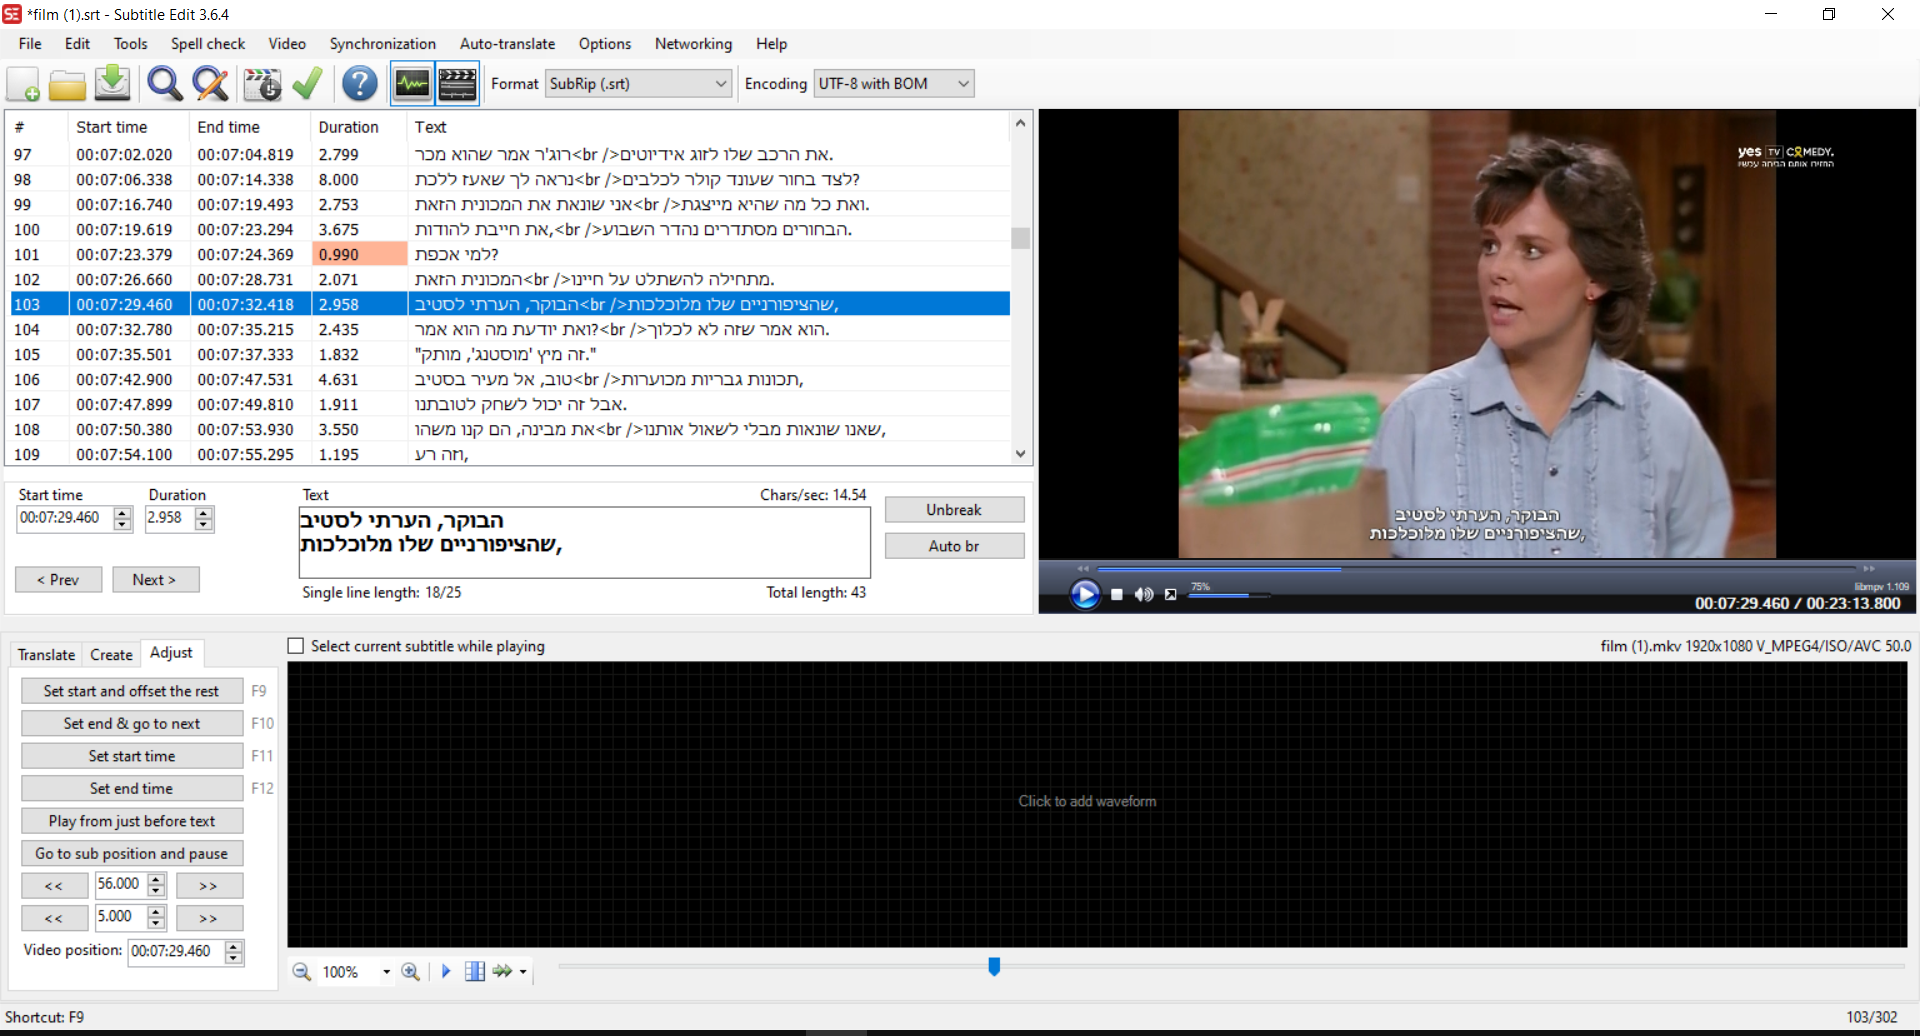Click the back button beside 56.000

(54, 886)
